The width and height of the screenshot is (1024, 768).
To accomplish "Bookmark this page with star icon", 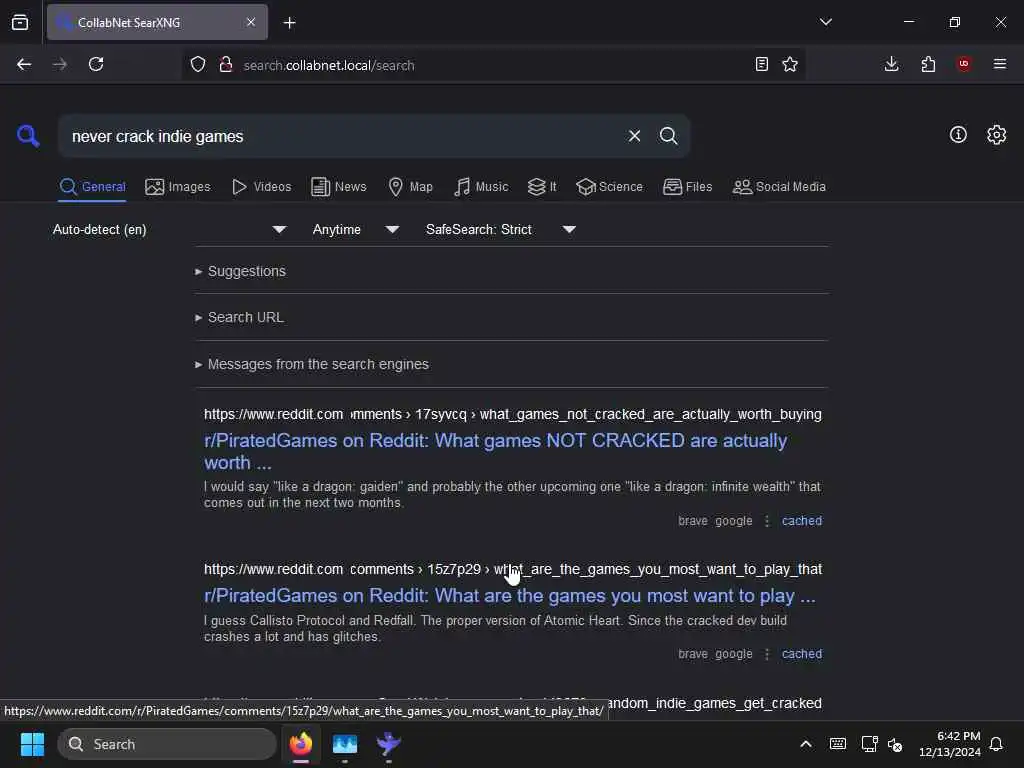I will [x=790, y=64].
